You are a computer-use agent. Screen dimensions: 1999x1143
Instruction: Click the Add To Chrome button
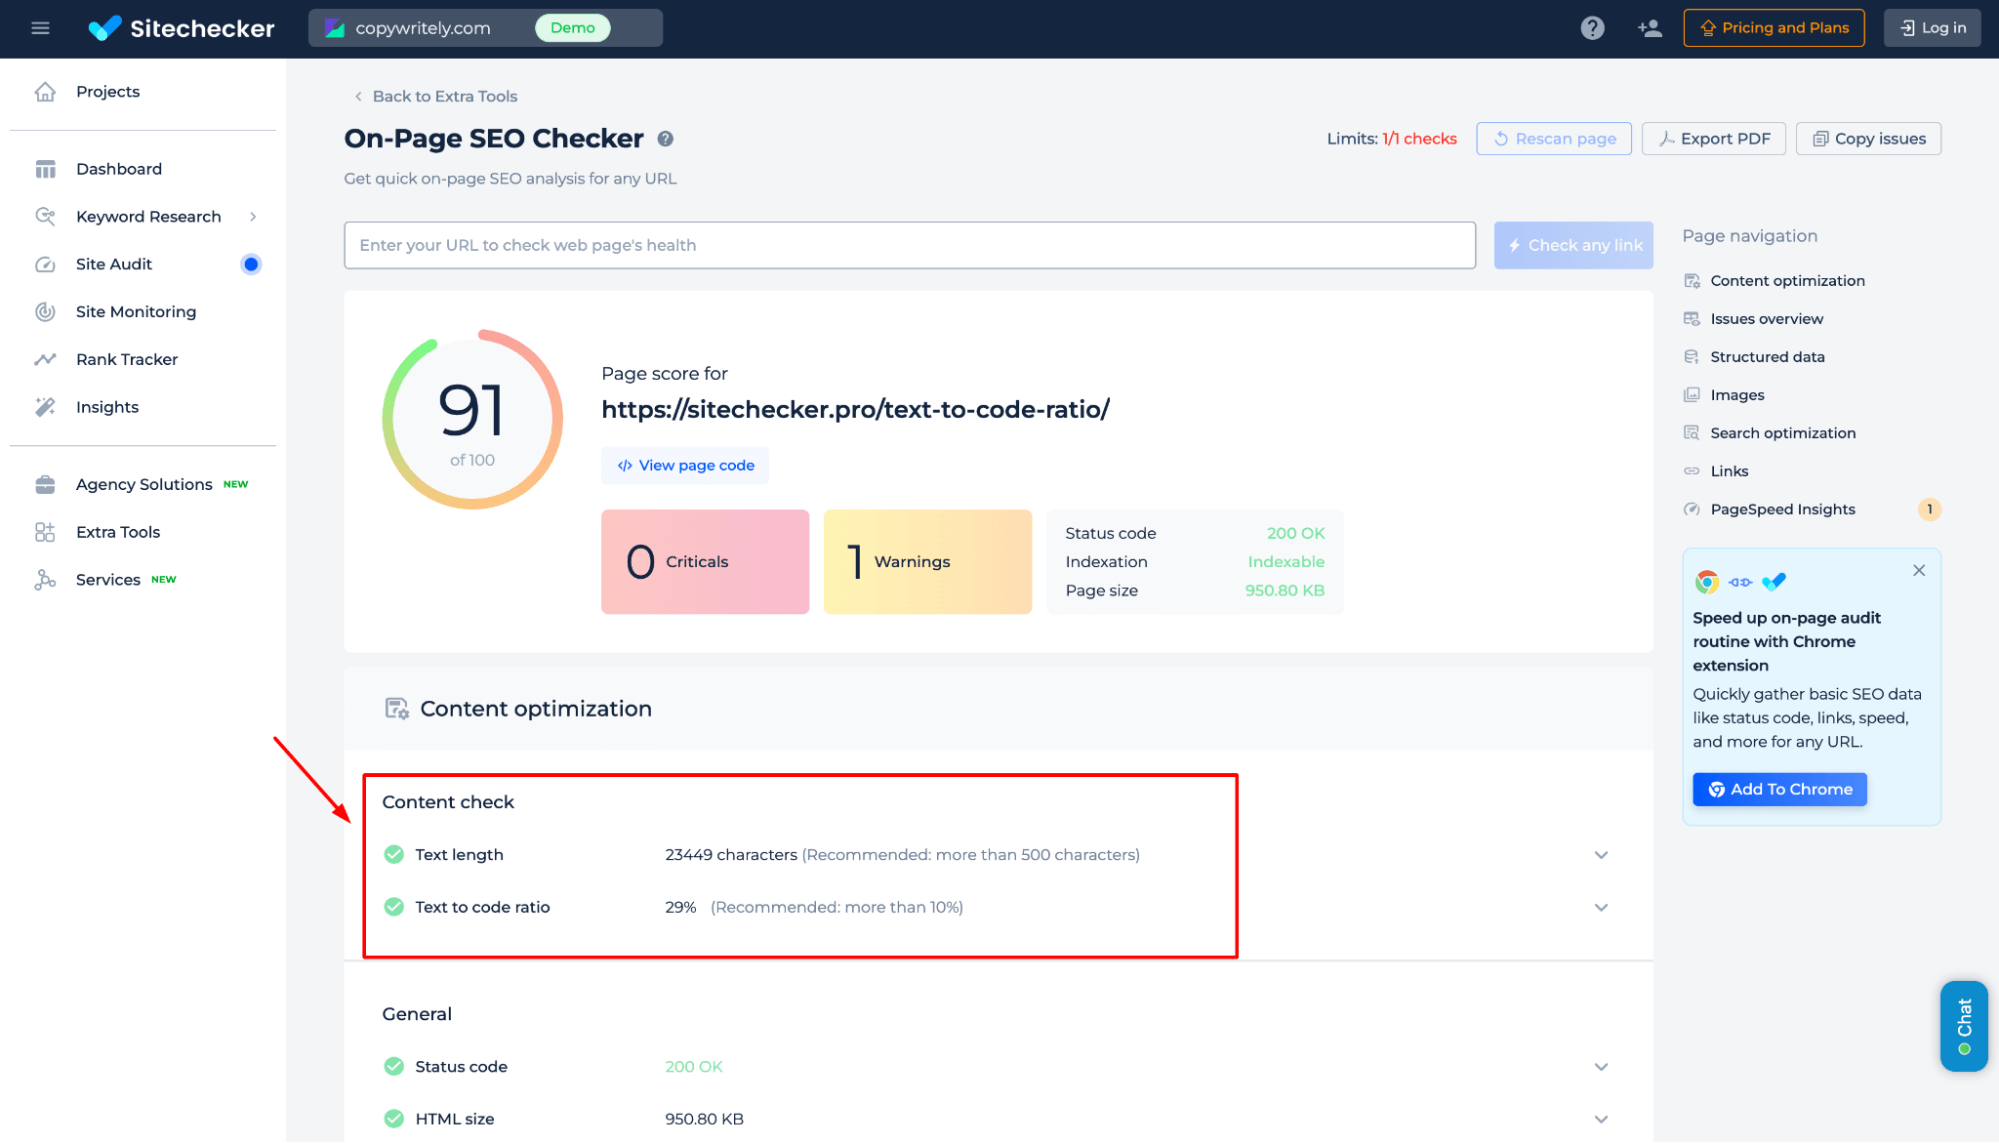click(x=1781, y=788)
